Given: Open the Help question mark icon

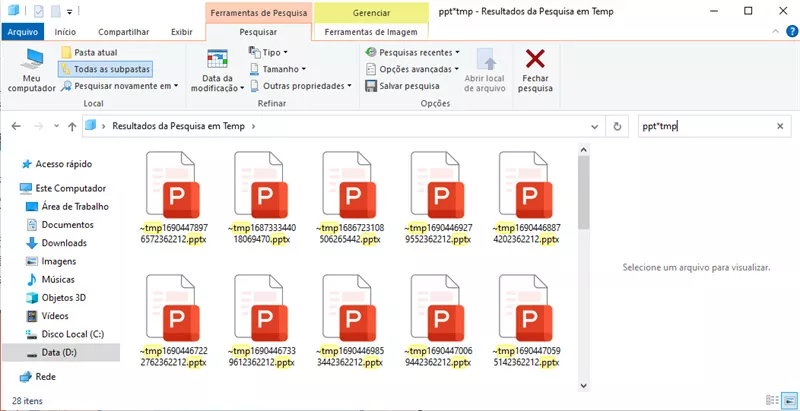Looking at the screenshot, I should coord(791,32).
